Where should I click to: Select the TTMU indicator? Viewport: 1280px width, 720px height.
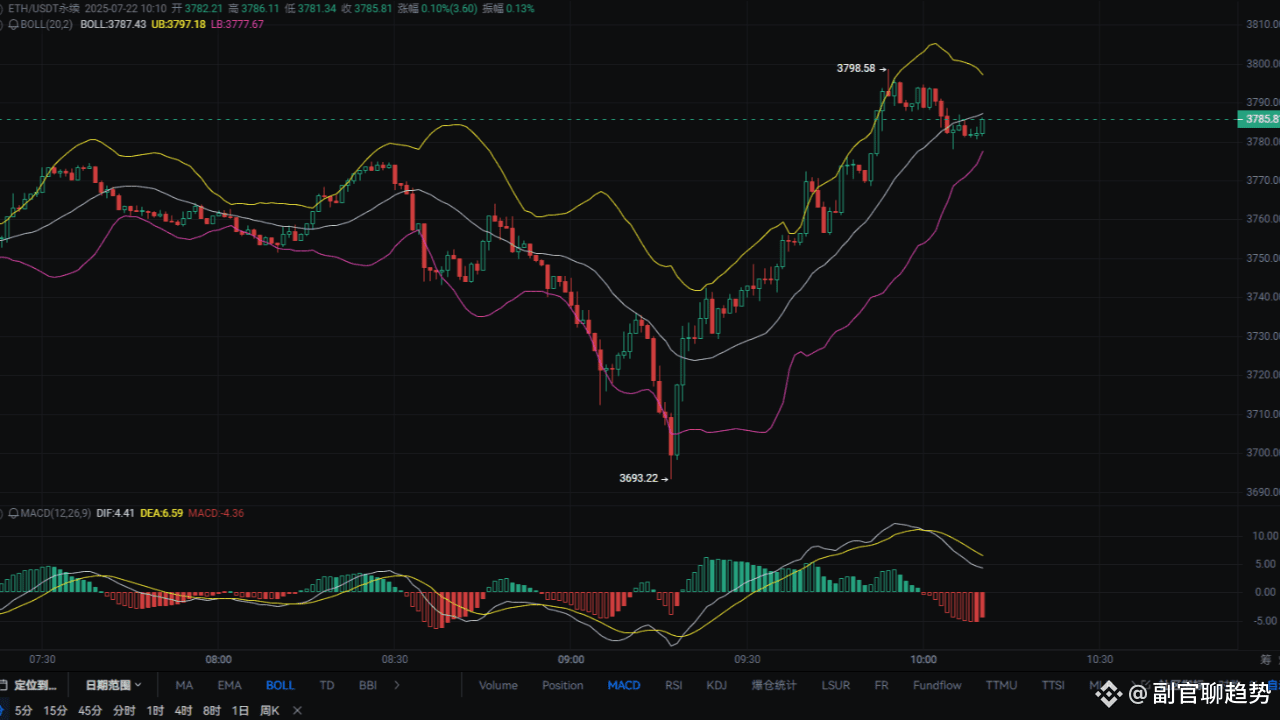[x=1001, y=685]
